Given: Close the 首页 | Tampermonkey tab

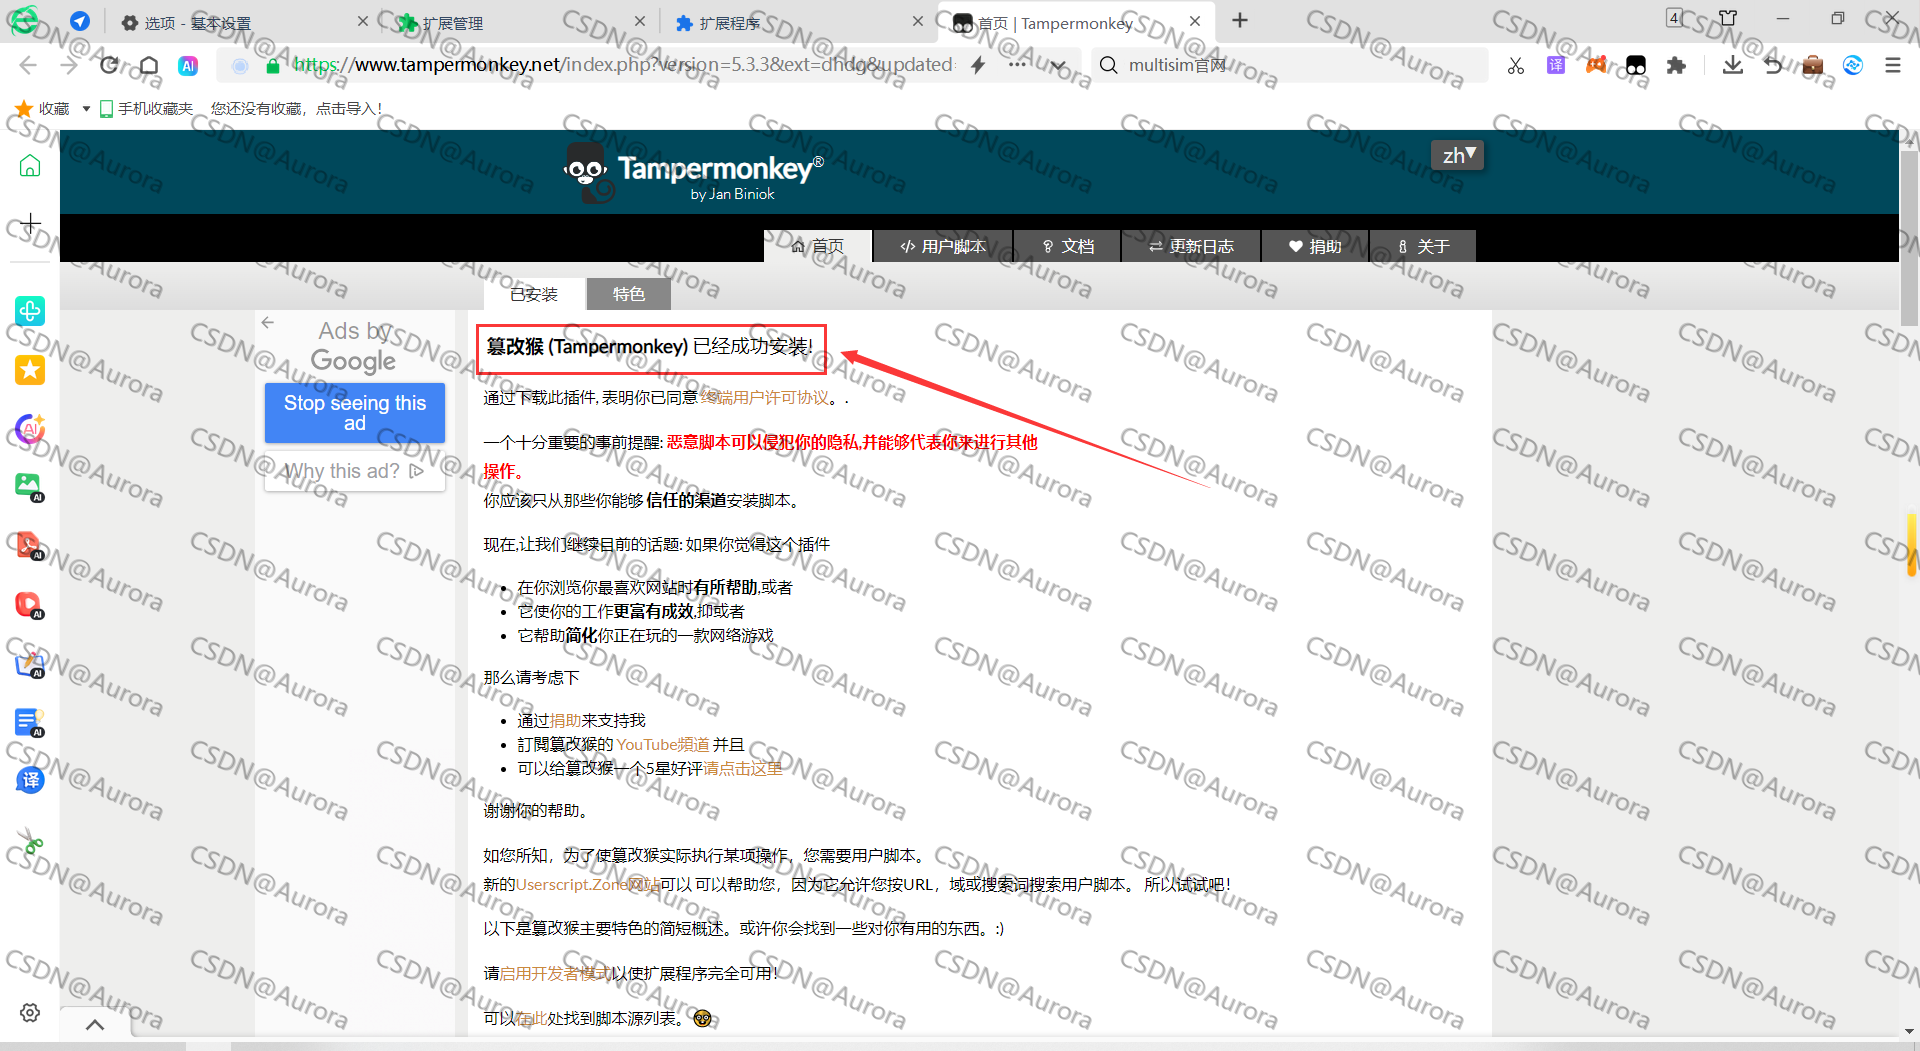Looking at the screenshot, I should 1195,21.
